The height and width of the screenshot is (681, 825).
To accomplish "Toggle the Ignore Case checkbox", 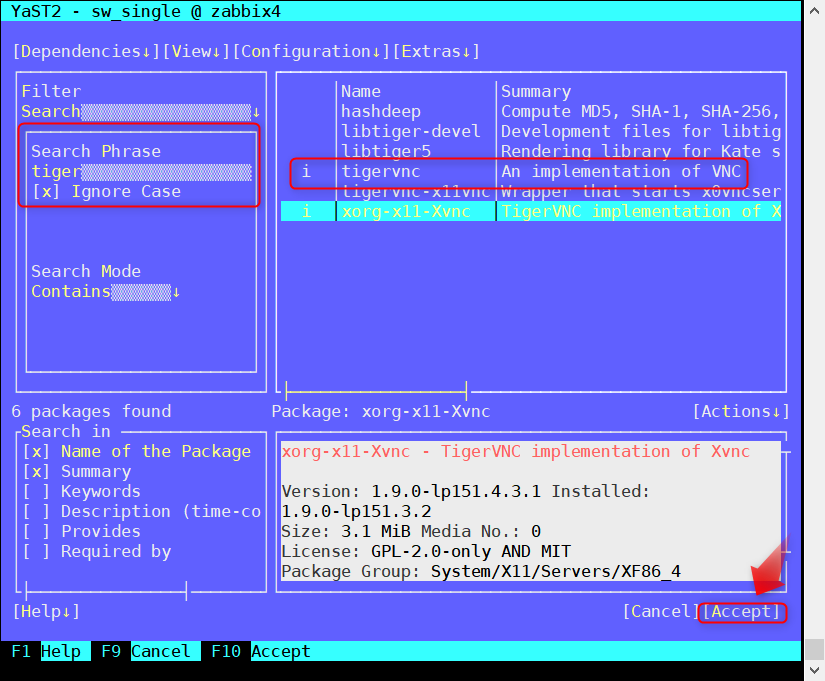I will [106, 192].
